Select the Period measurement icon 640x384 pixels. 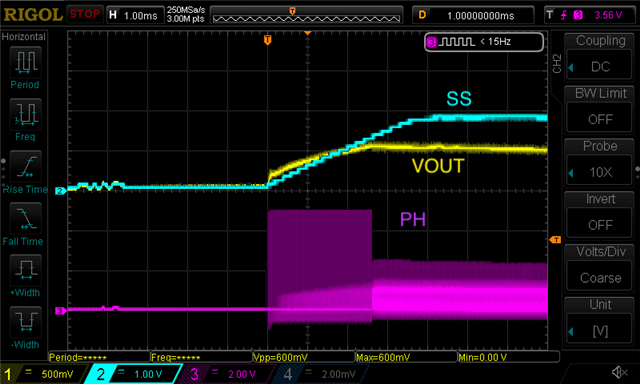[25, 62]
